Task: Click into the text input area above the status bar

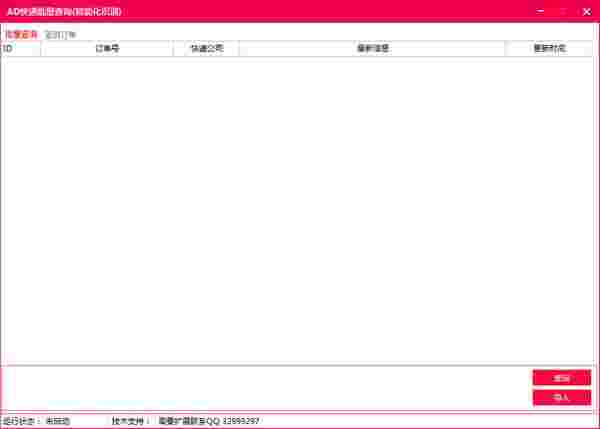Action: [x=267, y=388]
